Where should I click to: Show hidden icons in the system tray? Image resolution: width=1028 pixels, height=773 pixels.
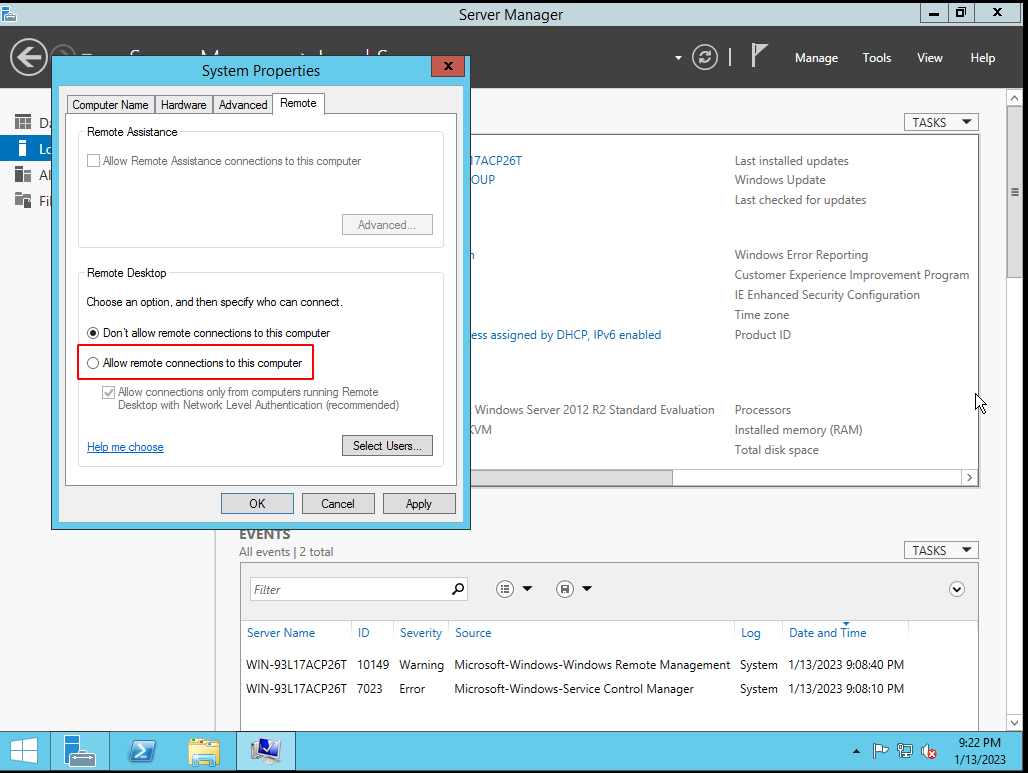pos(856,751)
